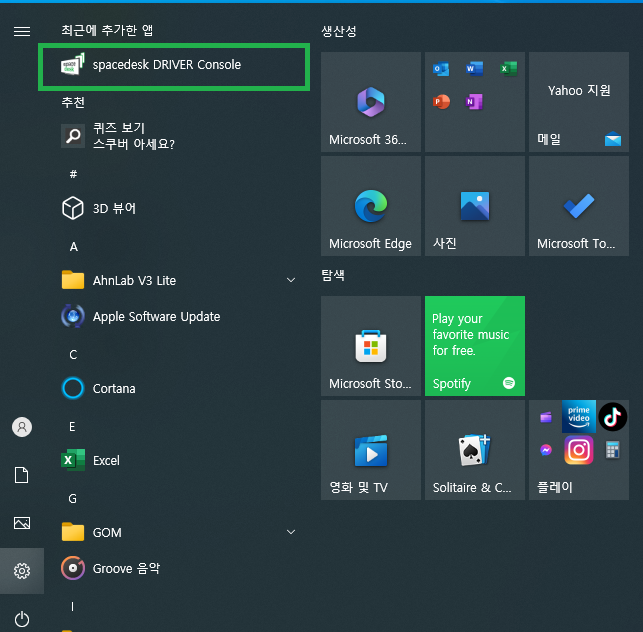Screen dimensions: 643x632
Task: Expand the GOM folder chevron
Action: click(291, 532)
